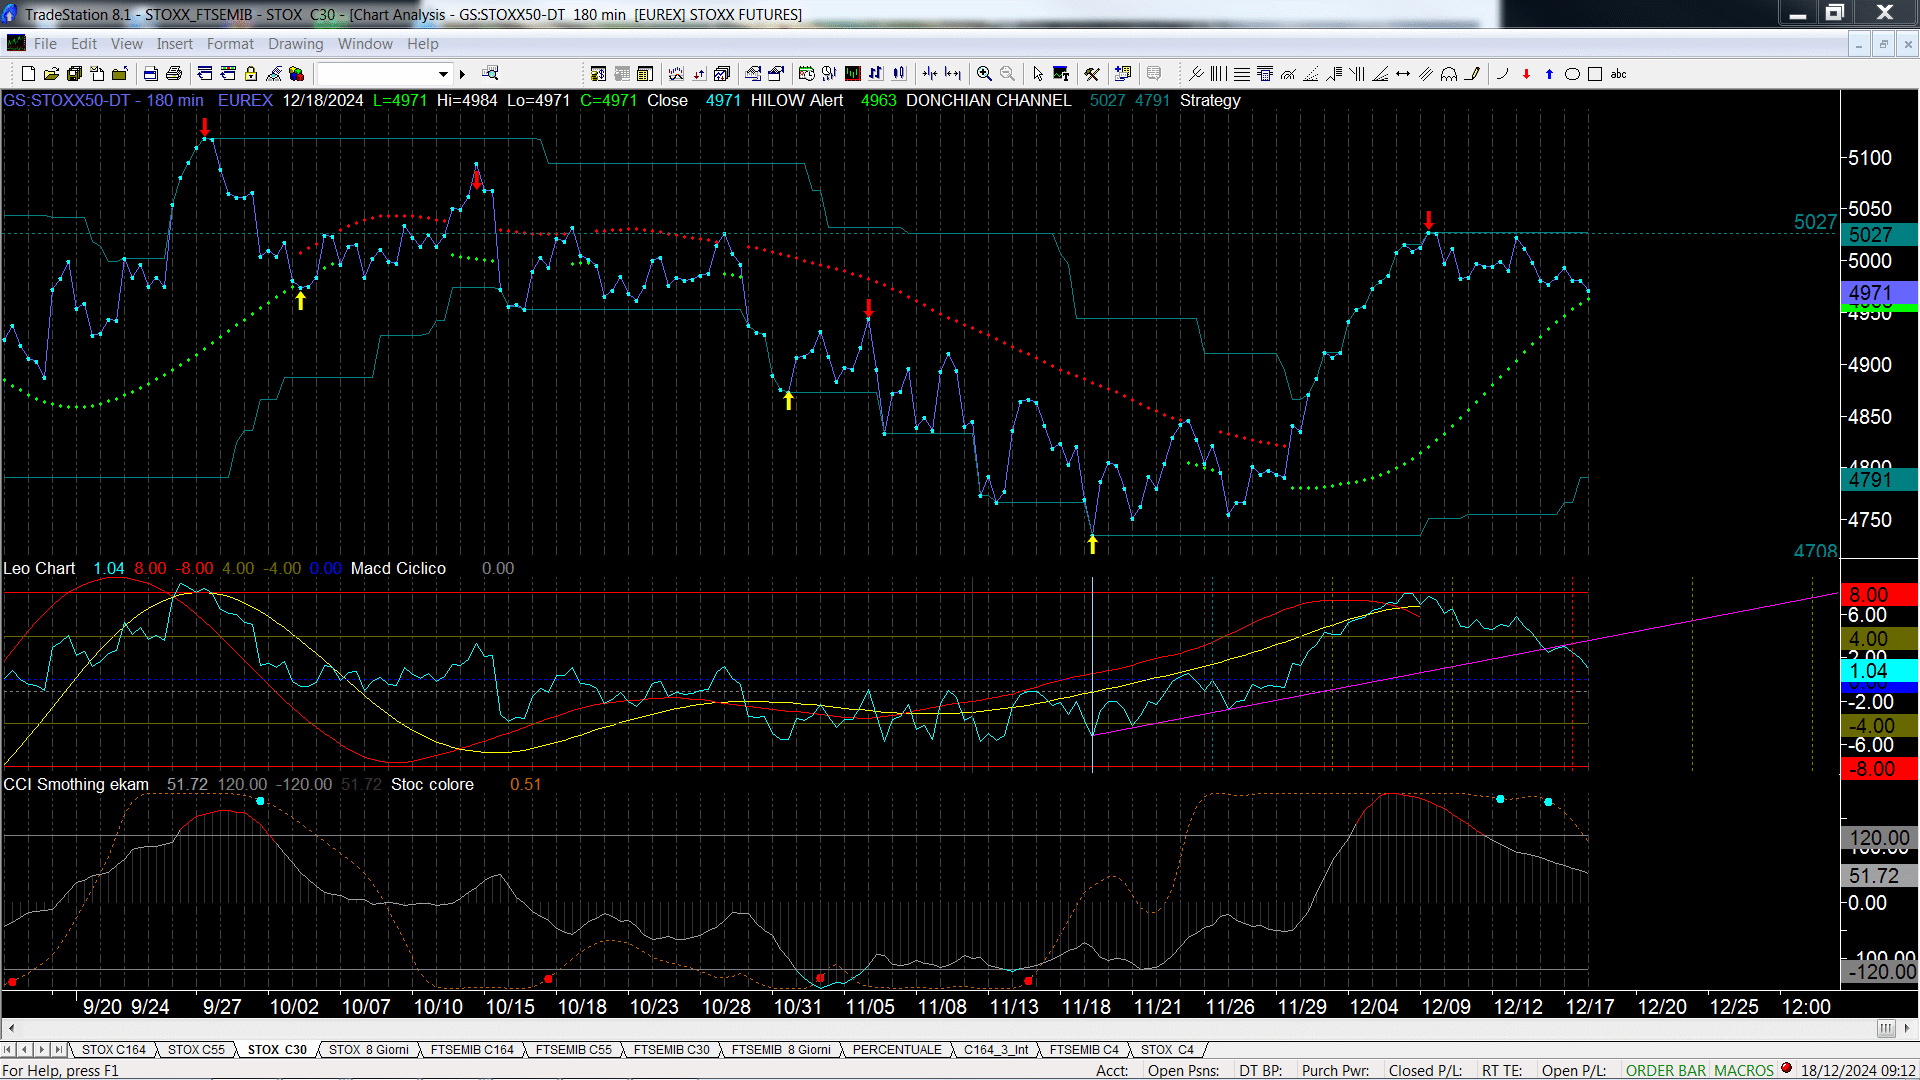Click the Macd Ciclico indicator label
The height and width of the screenshot is (1080, 1920).
(x=398, y=569)
